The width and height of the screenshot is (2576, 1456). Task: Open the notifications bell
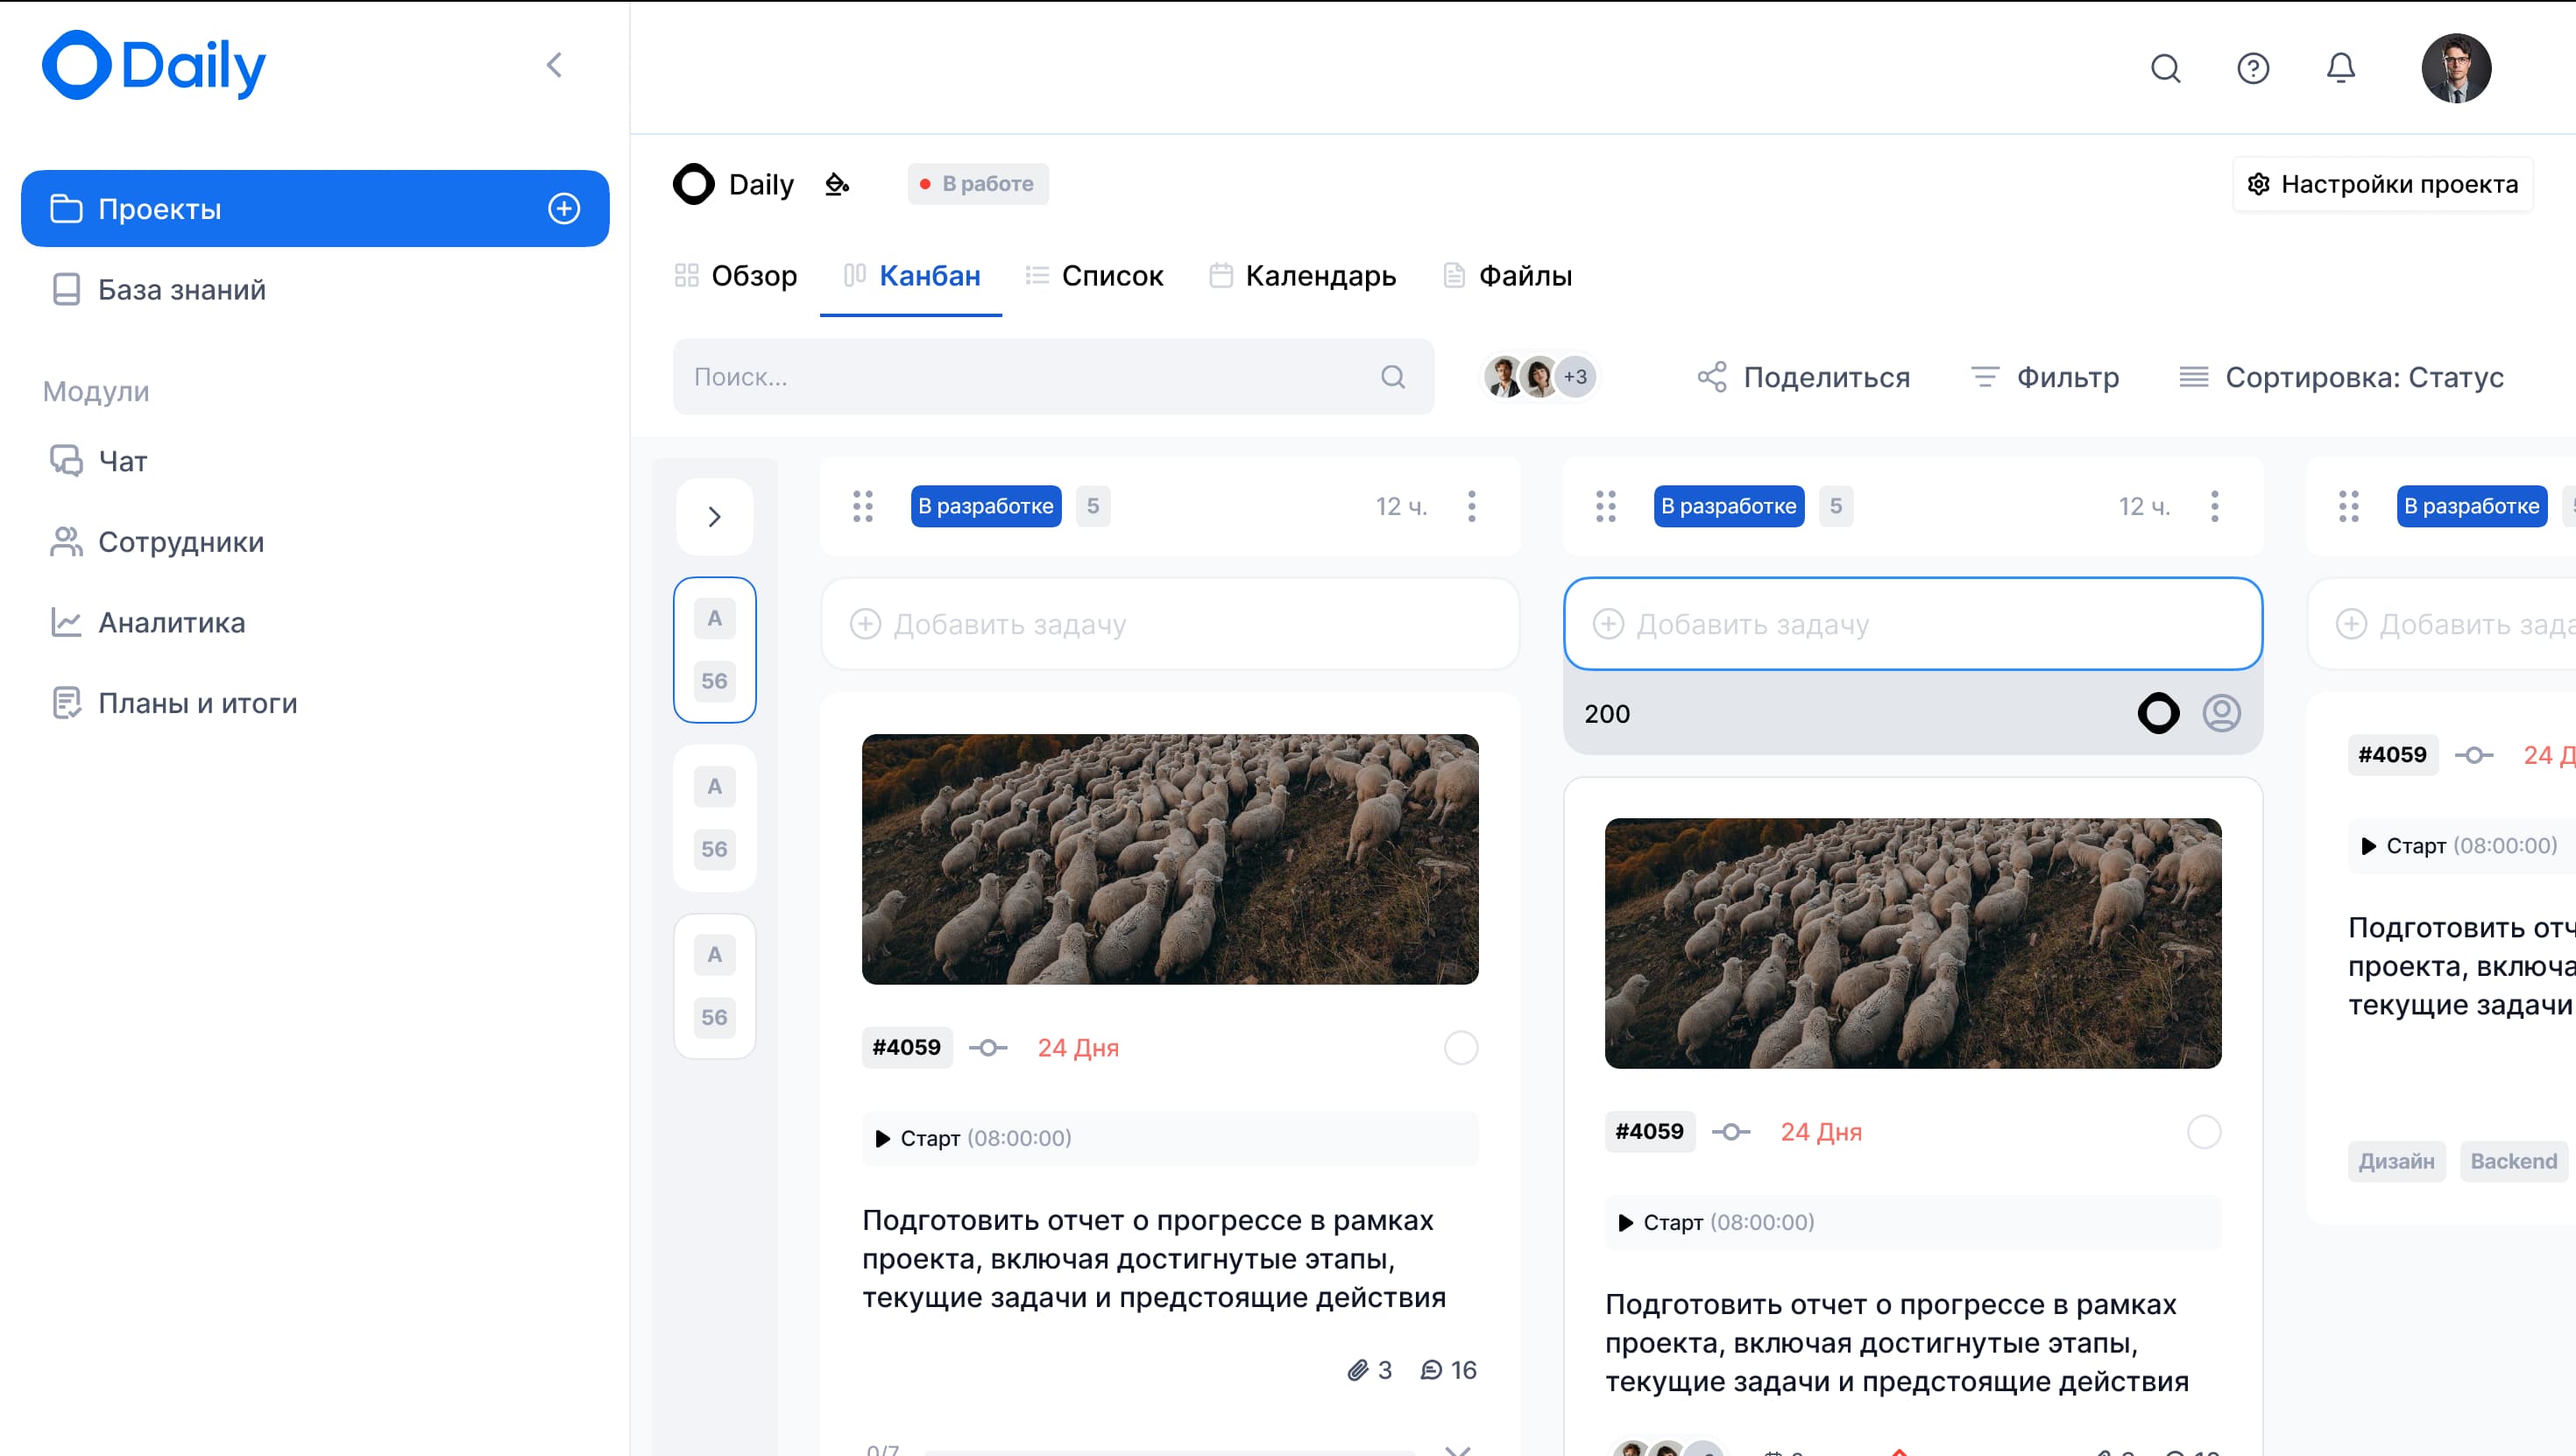pos(2340,68)
